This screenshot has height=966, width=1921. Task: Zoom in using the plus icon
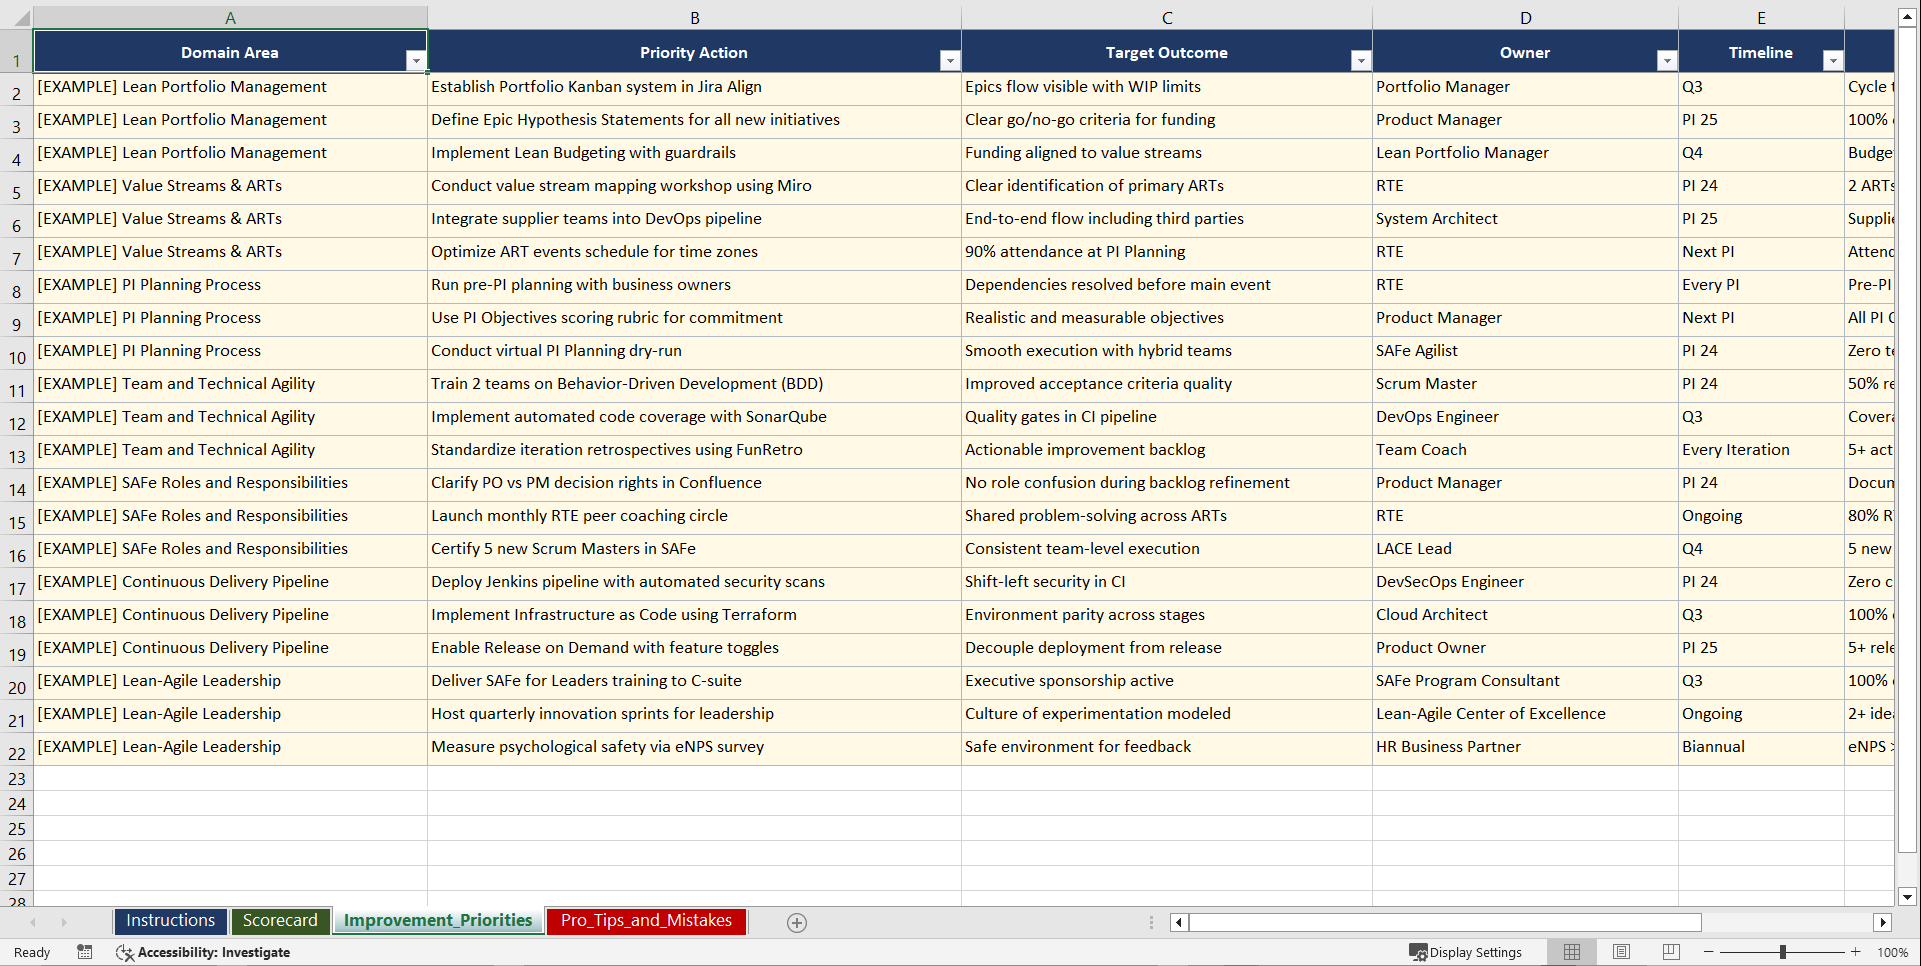coord(1855,952)
